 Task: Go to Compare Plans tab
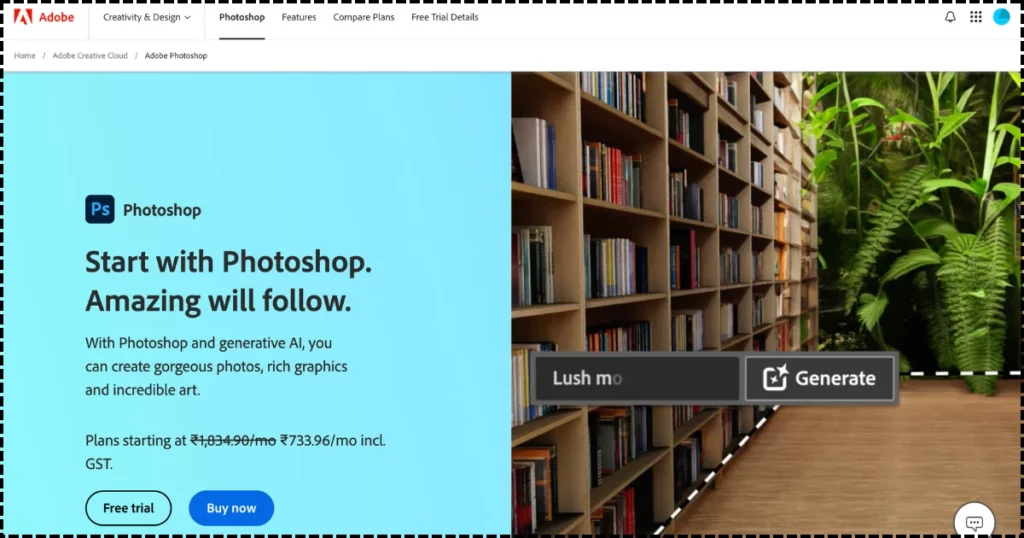pyautogui.click(x=364, y=17)
